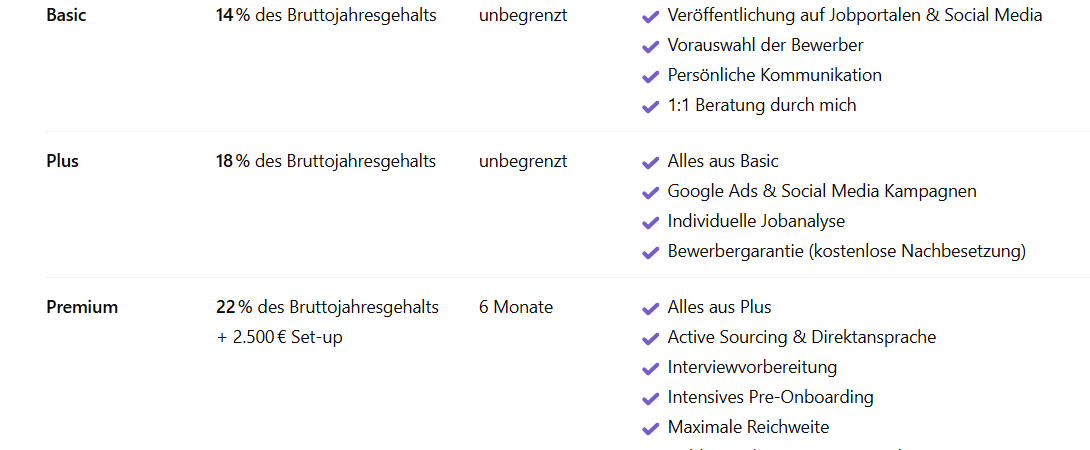This screenshot has height=450, width=1090.
Task: Click checkmark beside Persönliche Kommunikation
Action: click(x=650, y=77)
